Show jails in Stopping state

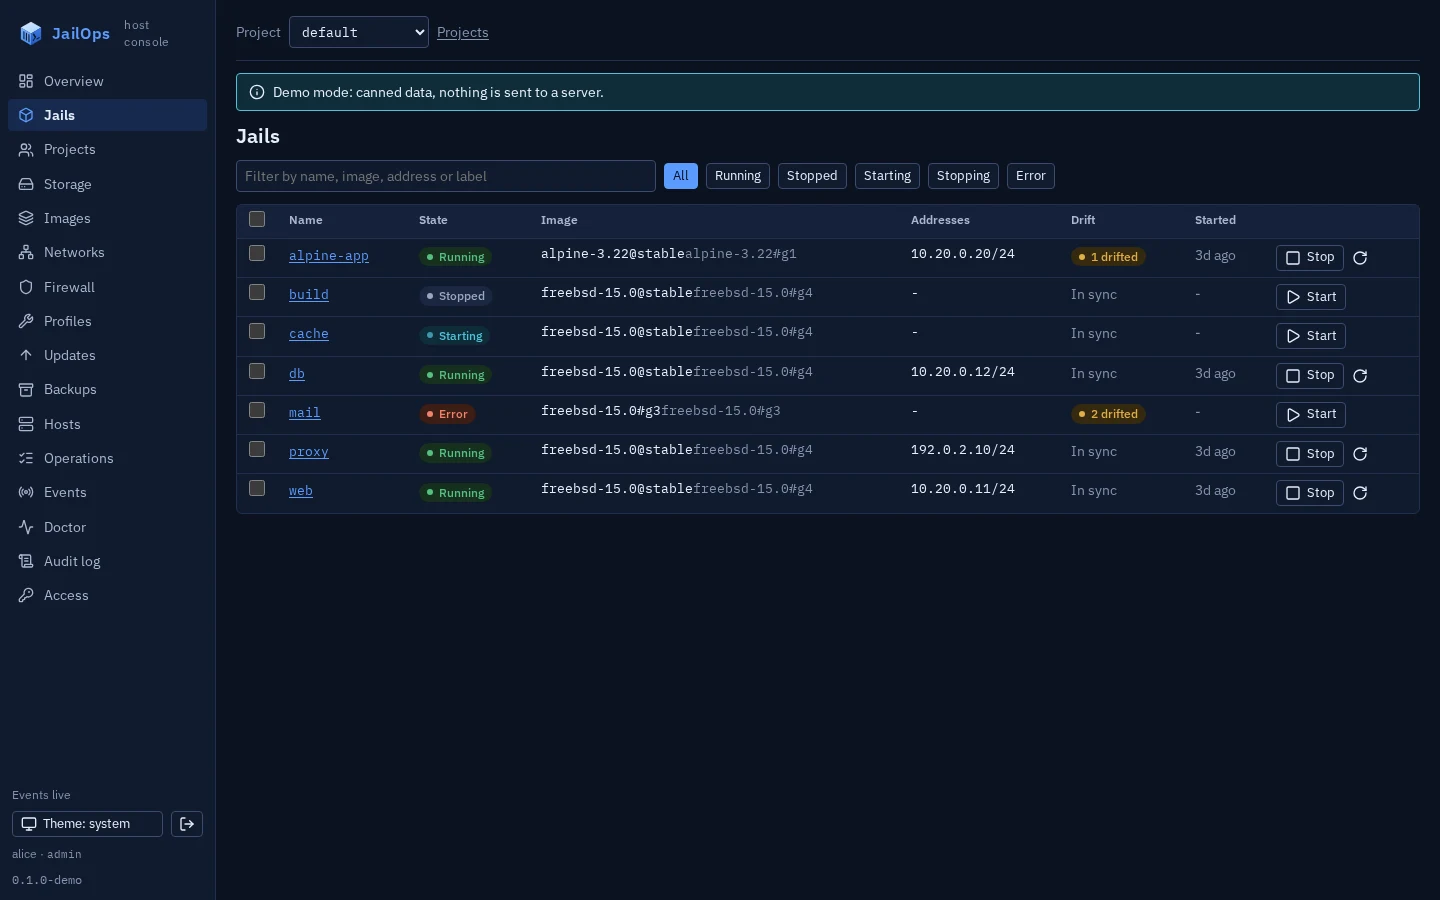[963, 176]
